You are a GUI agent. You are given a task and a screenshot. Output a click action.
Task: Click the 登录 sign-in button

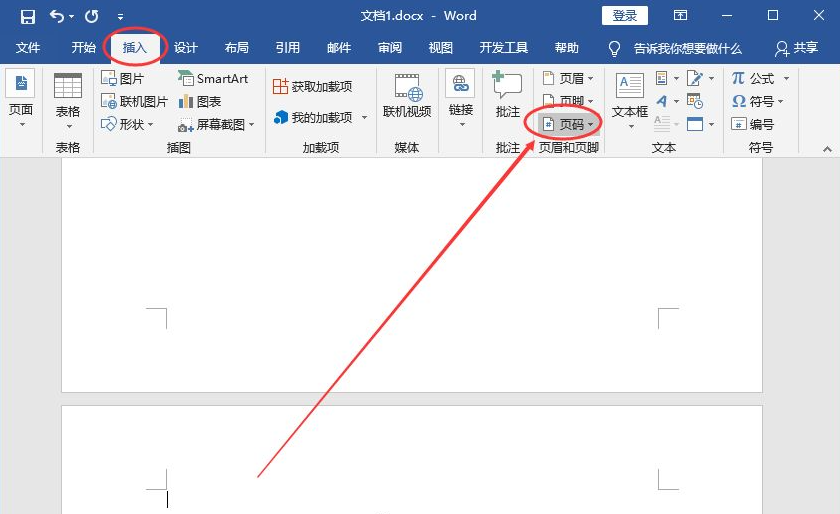pyautogui.click(x=624, y=16)
